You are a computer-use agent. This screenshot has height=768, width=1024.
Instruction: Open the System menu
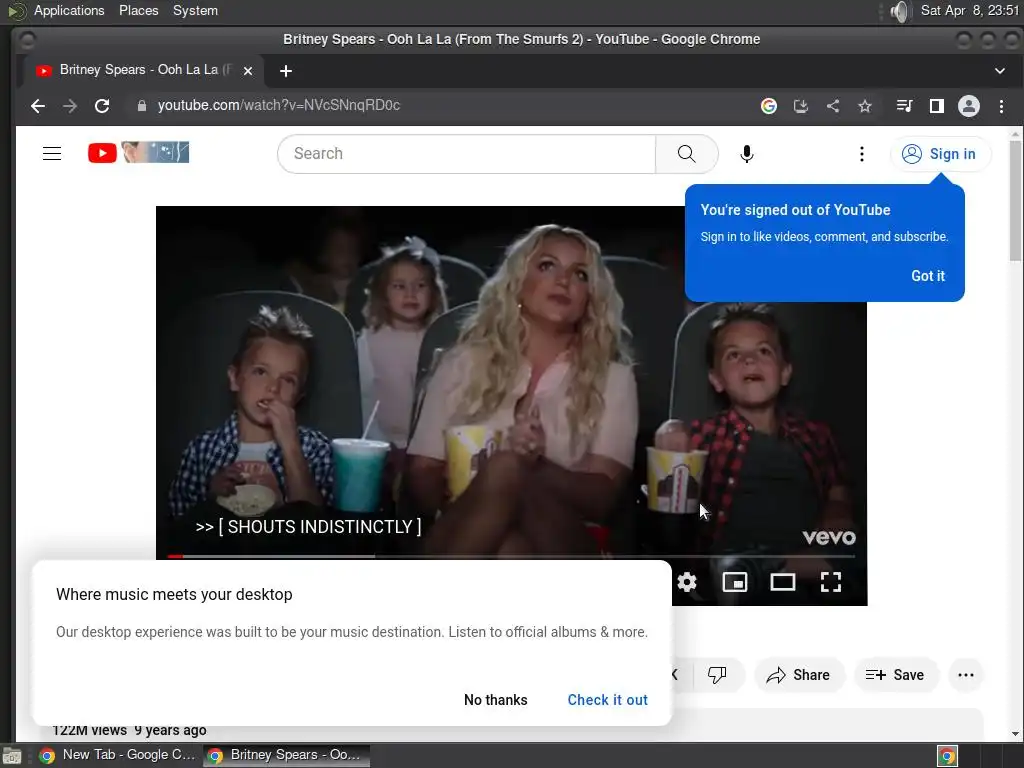[x=195, y=10]
